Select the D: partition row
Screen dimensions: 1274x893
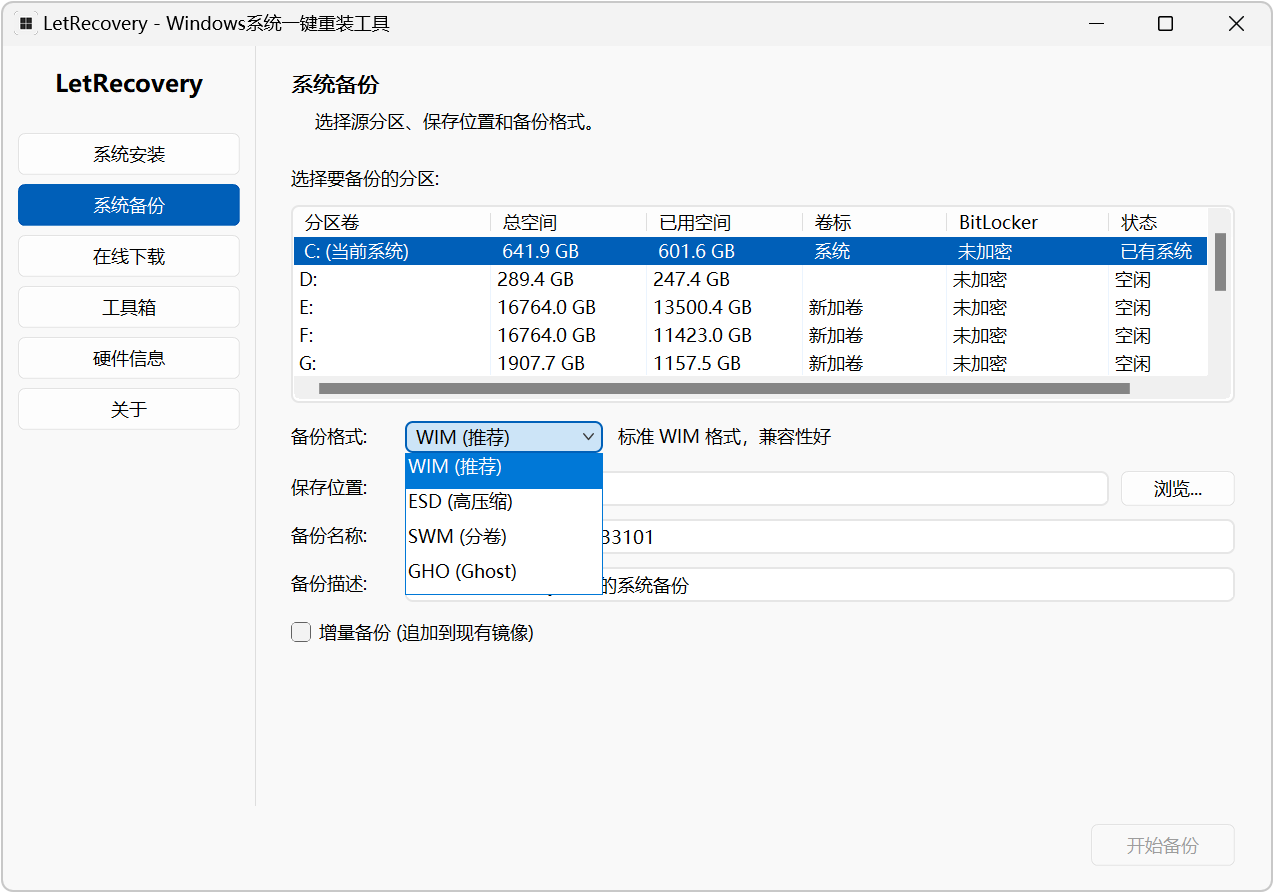point(750,279)
